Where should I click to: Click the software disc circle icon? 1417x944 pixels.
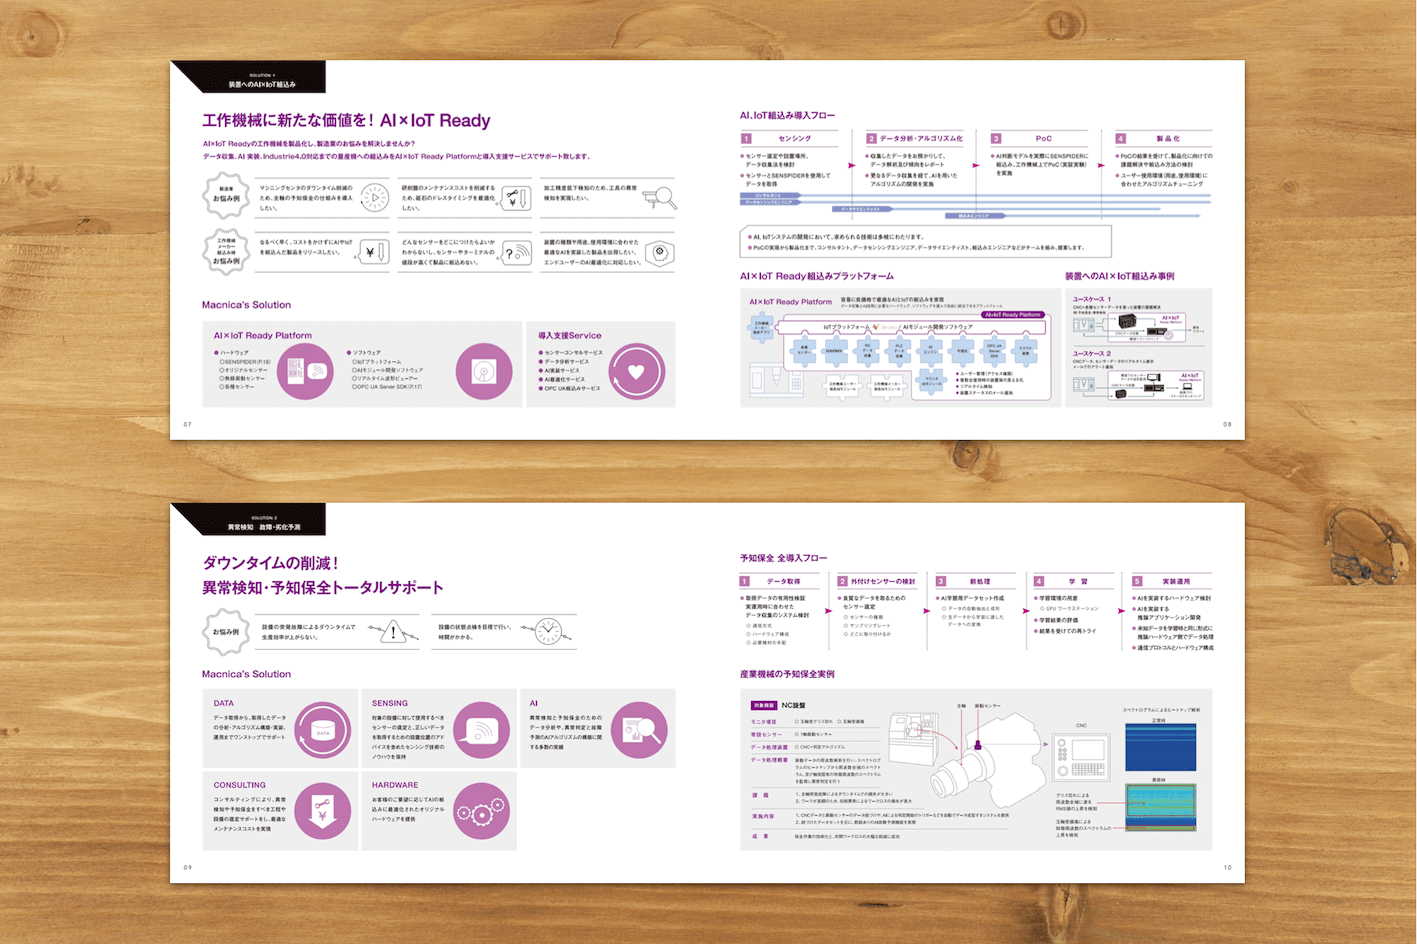click(484, 372)
